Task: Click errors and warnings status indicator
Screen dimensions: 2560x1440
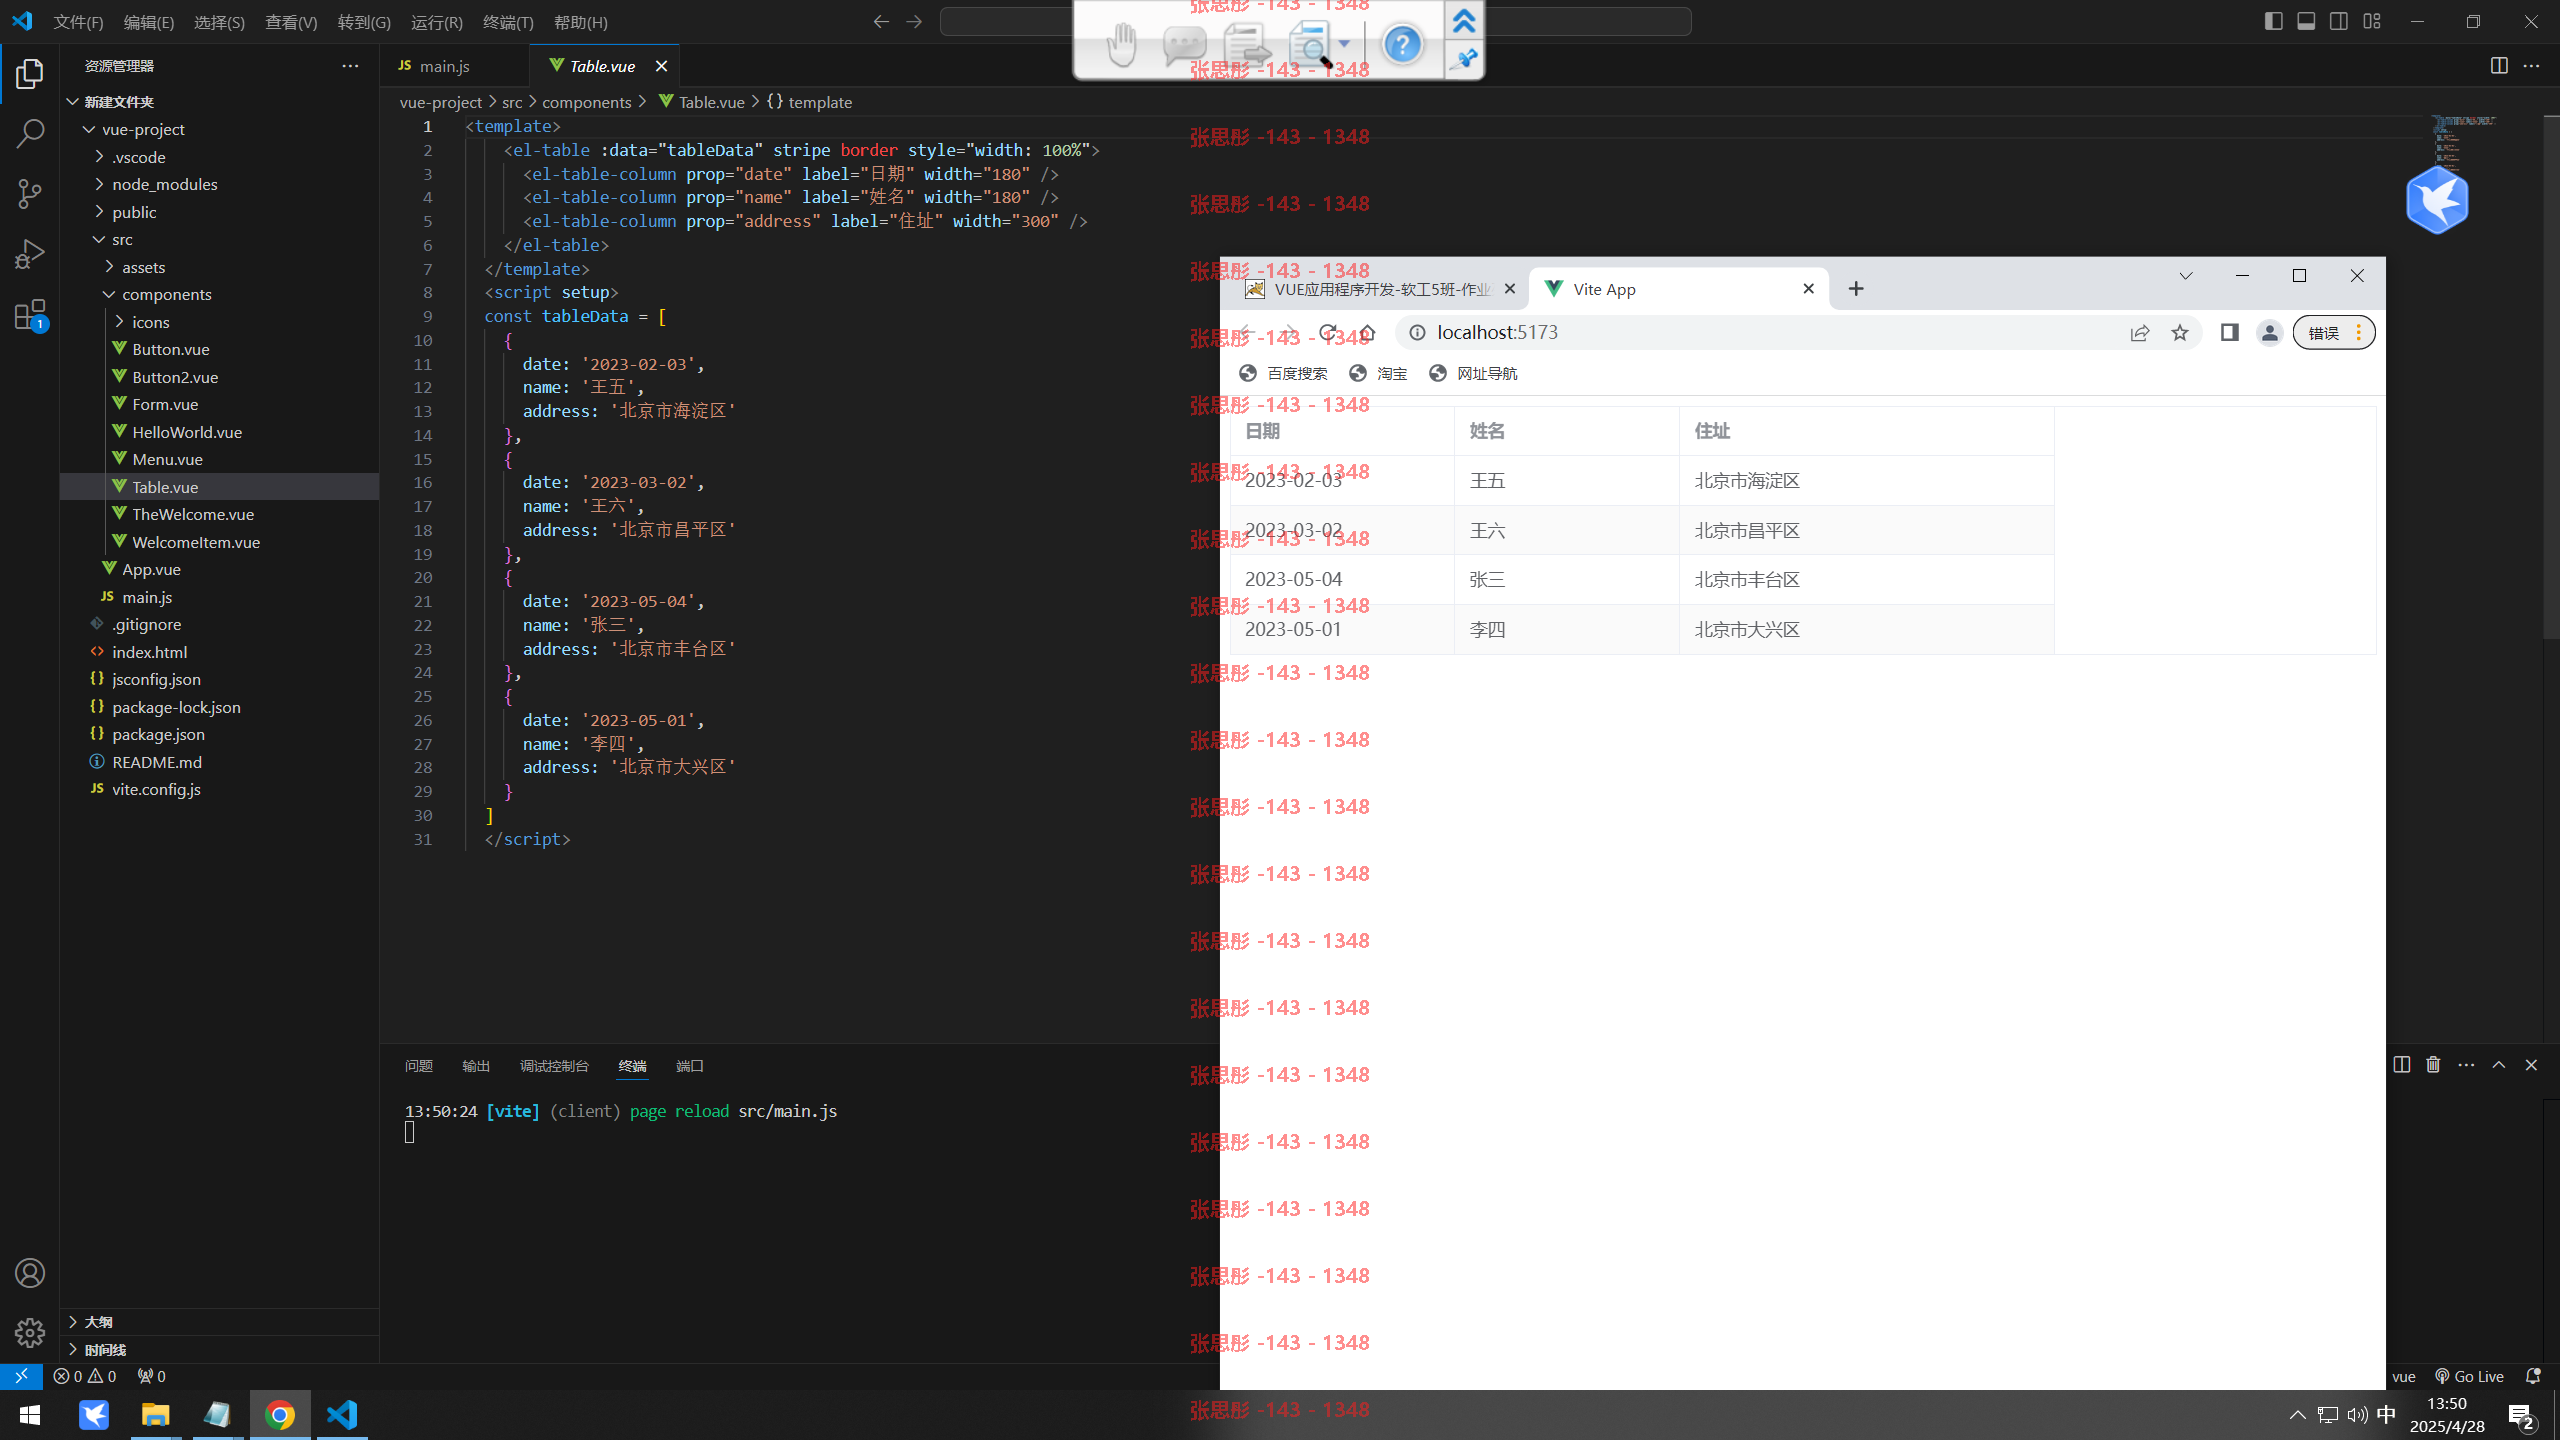Action: tap(85, 1376)
